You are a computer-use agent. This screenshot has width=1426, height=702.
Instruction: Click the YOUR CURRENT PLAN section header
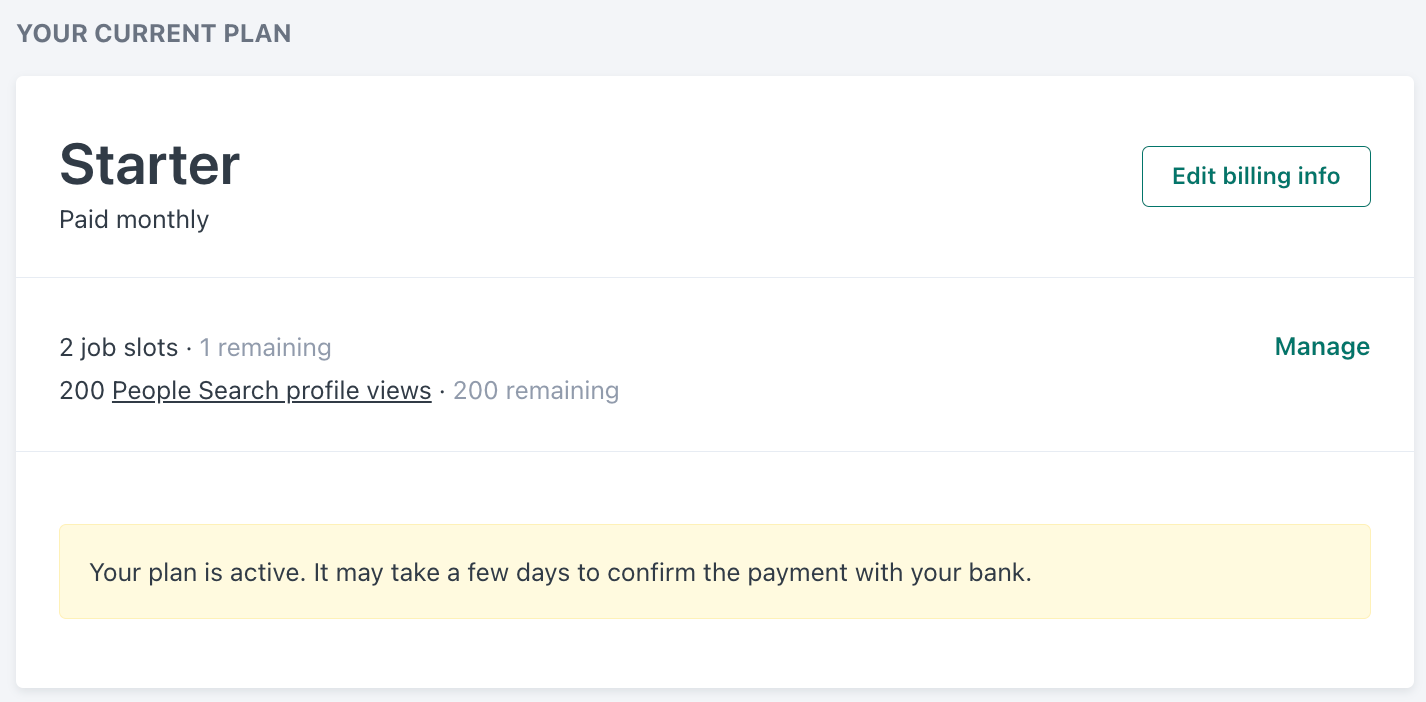[x=154, y=34]
